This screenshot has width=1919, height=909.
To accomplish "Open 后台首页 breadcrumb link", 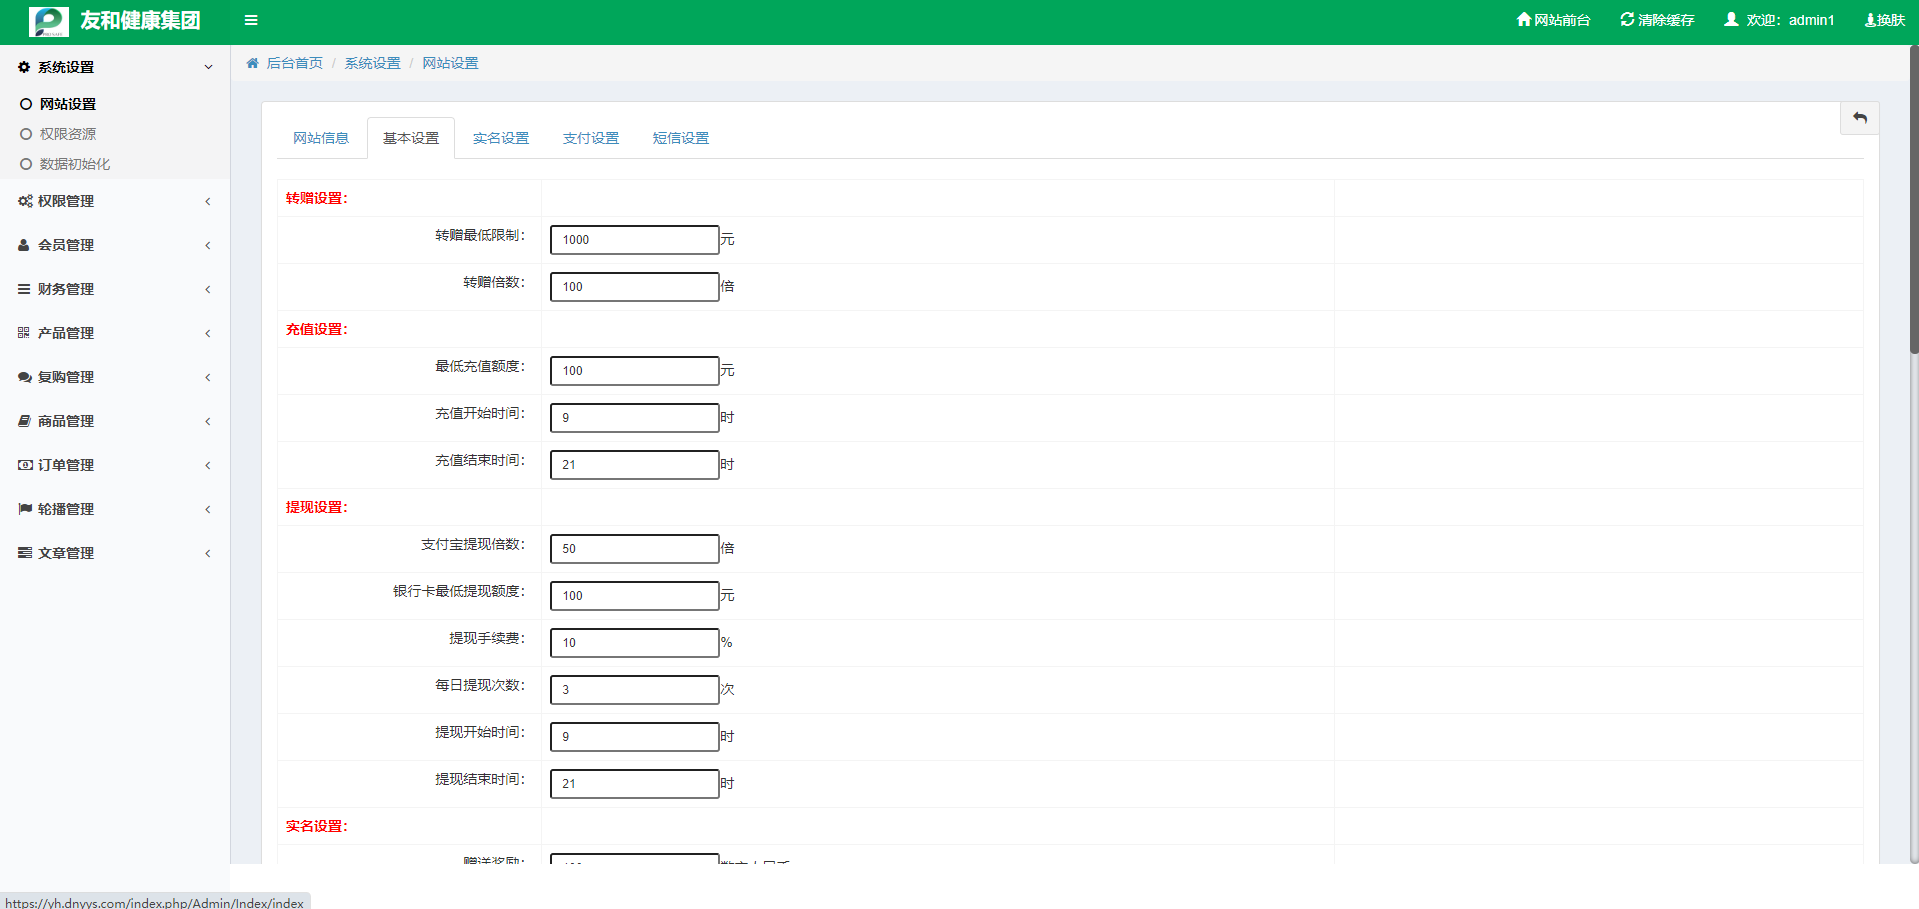I will [294, 63].
